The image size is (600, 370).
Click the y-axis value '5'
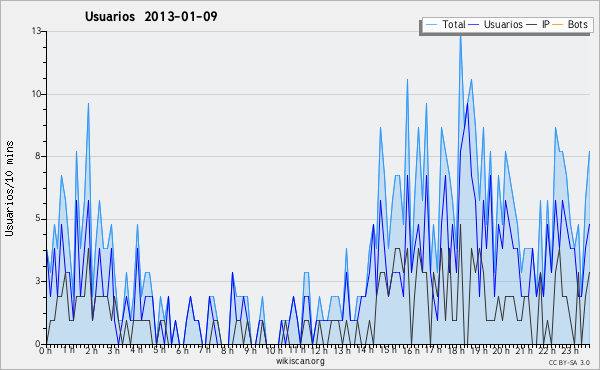tap(38, 218)
